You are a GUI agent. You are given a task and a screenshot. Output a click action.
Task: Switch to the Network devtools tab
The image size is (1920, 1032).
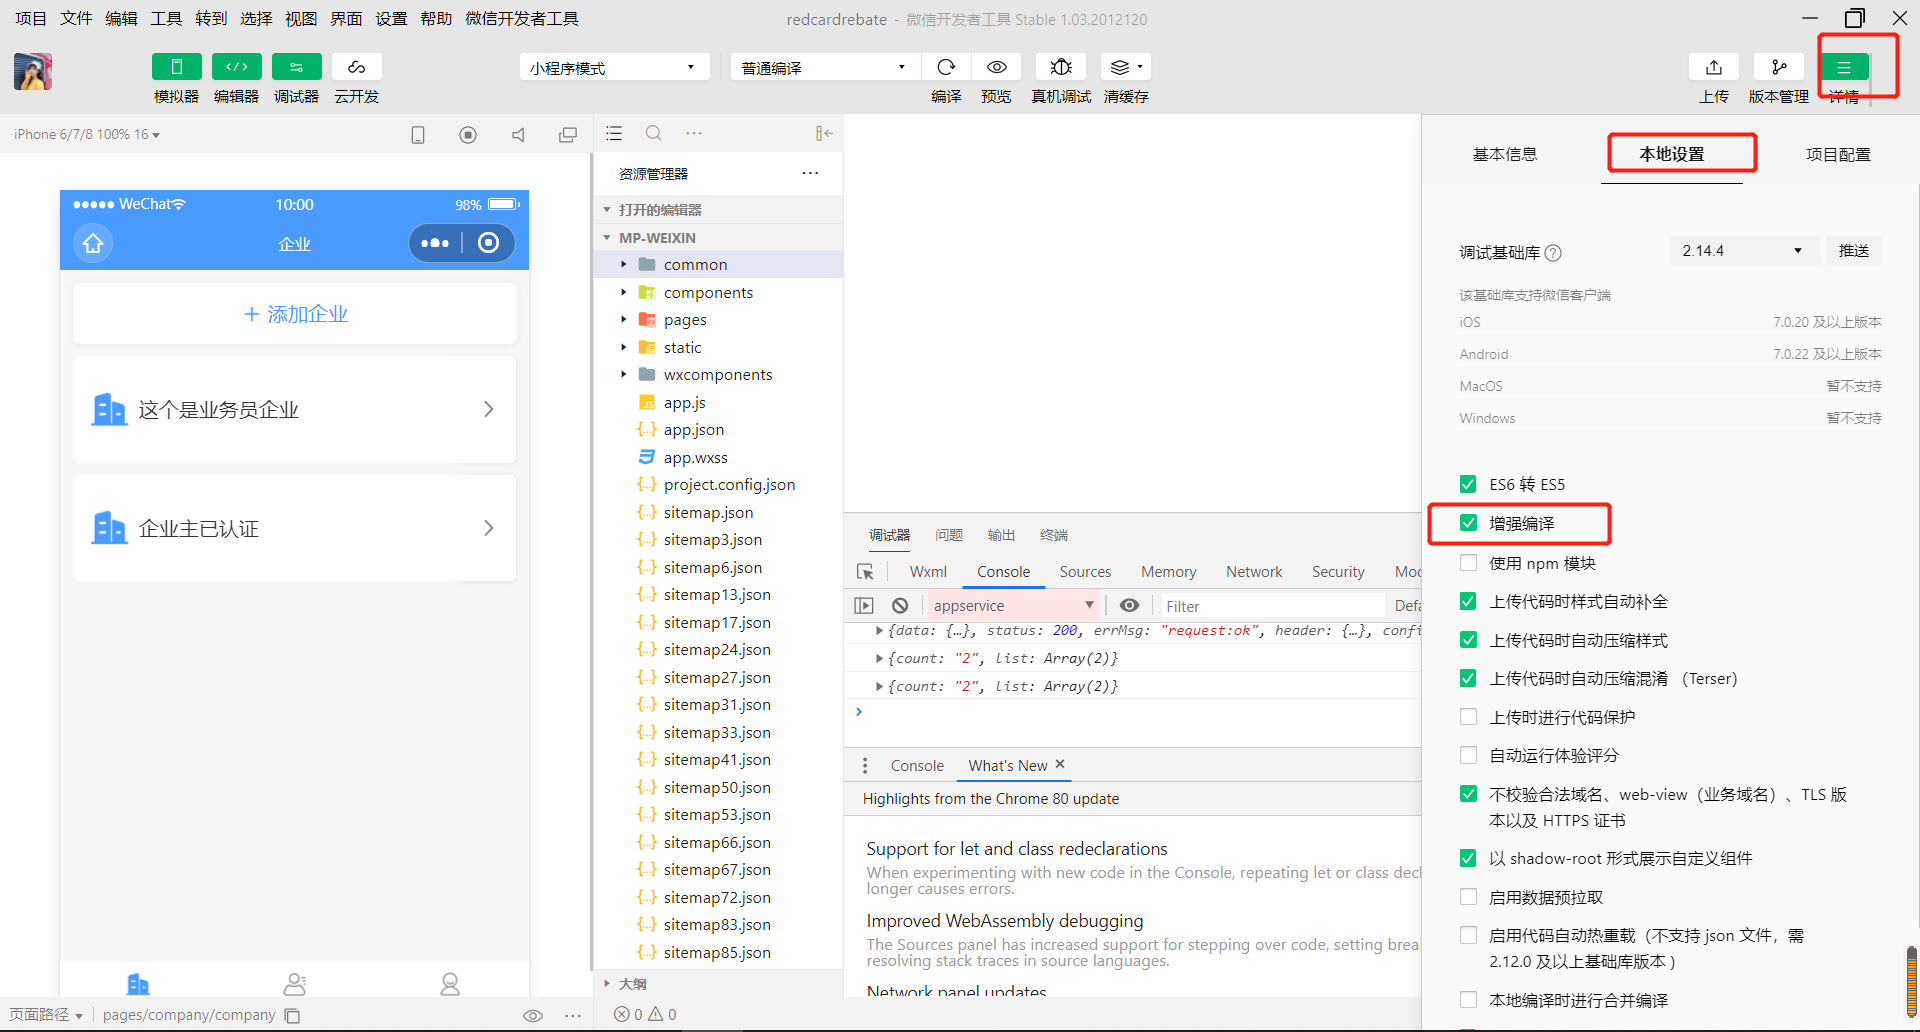1254,572
